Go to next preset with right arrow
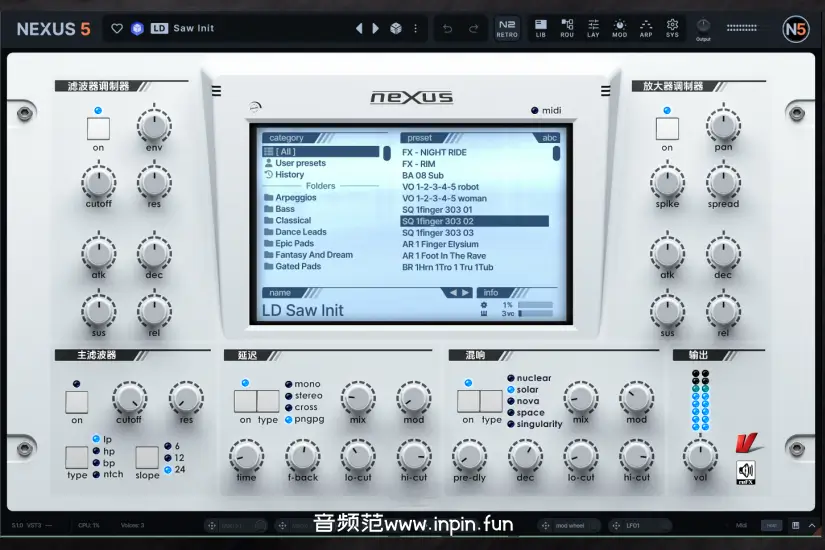The height and width of the screenshot is (550, 825). (376, 28)
